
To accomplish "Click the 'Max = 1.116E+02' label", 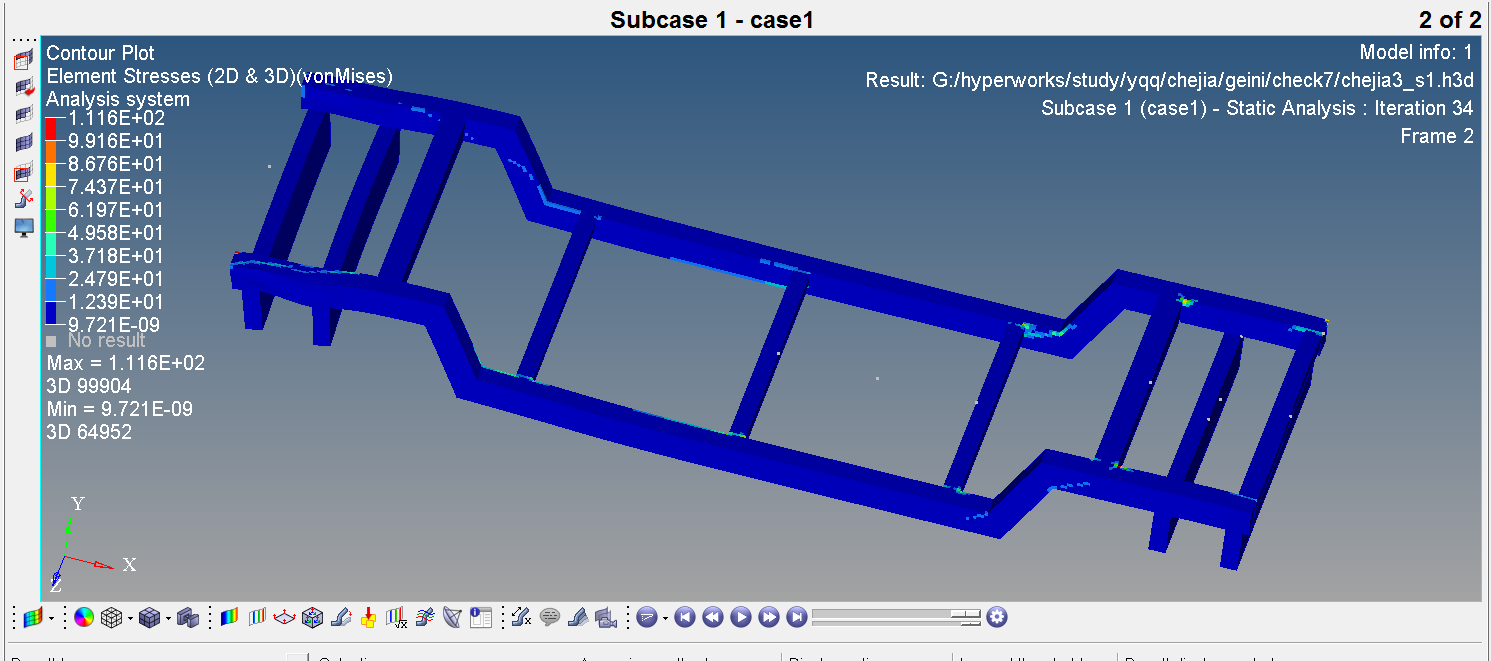I will click(126, 363).
